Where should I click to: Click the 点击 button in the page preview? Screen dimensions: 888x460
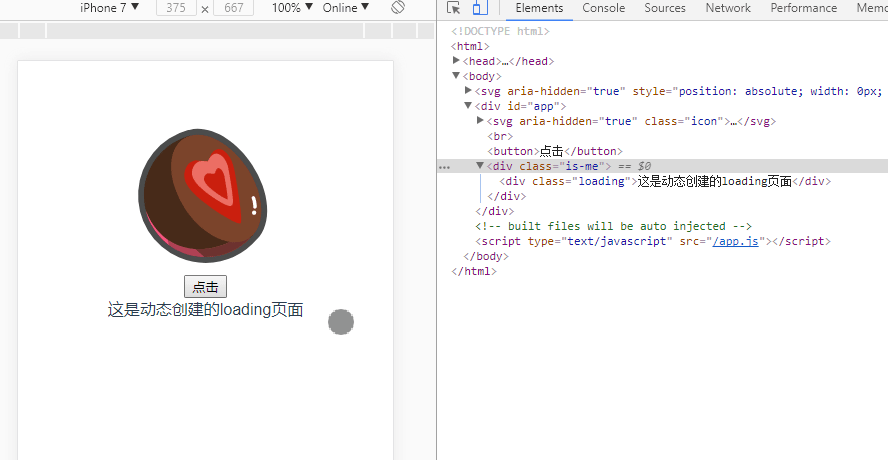pyautogui.click(x=206, y=287)
